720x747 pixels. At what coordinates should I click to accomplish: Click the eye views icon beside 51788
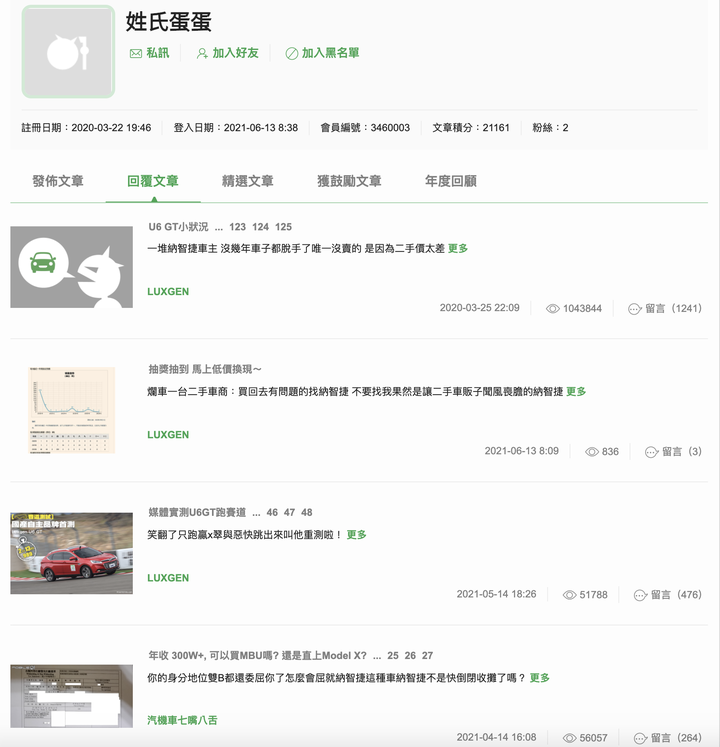(569, 595)
